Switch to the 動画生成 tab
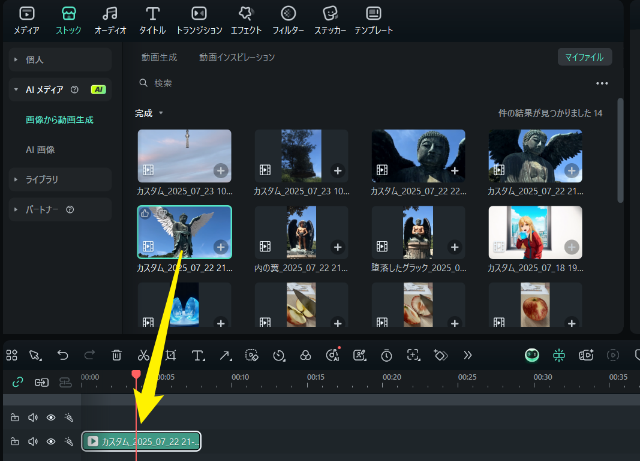Screen dimensions: 640x461 [x=159, y=57]
